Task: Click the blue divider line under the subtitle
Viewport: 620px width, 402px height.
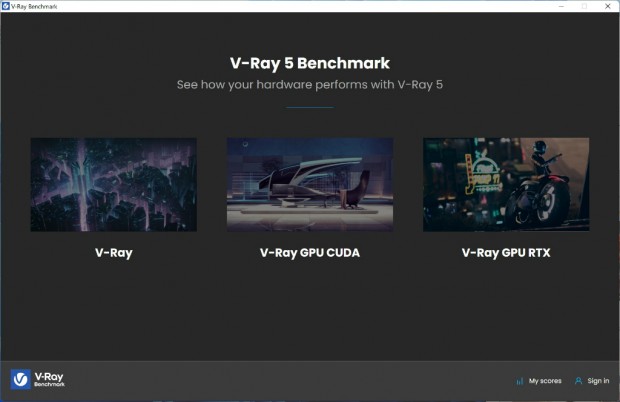Action: pos(310,107)
